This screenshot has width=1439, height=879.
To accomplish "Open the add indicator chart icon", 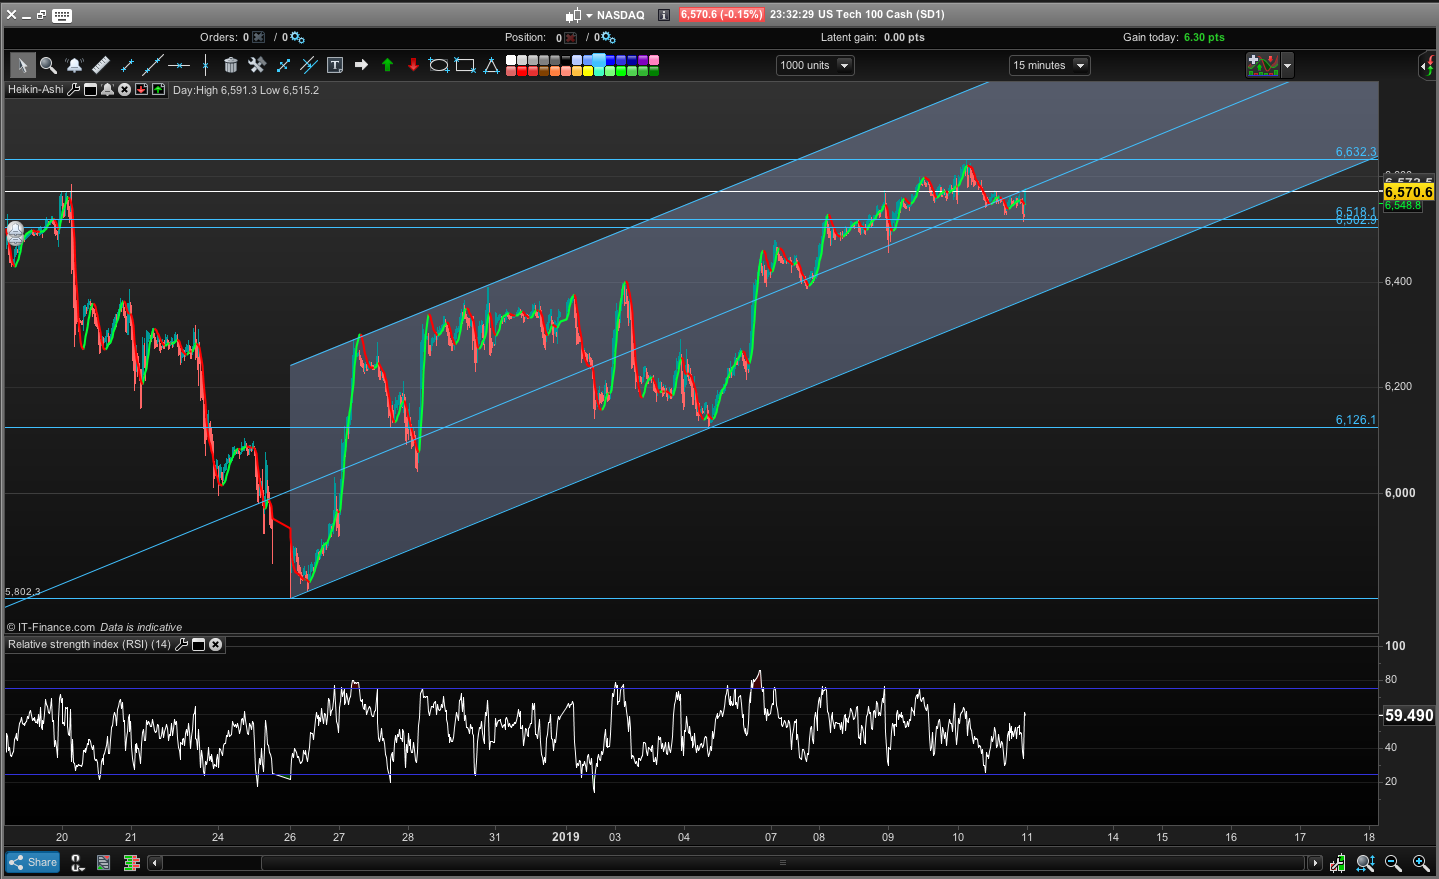I will pyautogui.click(x=1263, y=65).
